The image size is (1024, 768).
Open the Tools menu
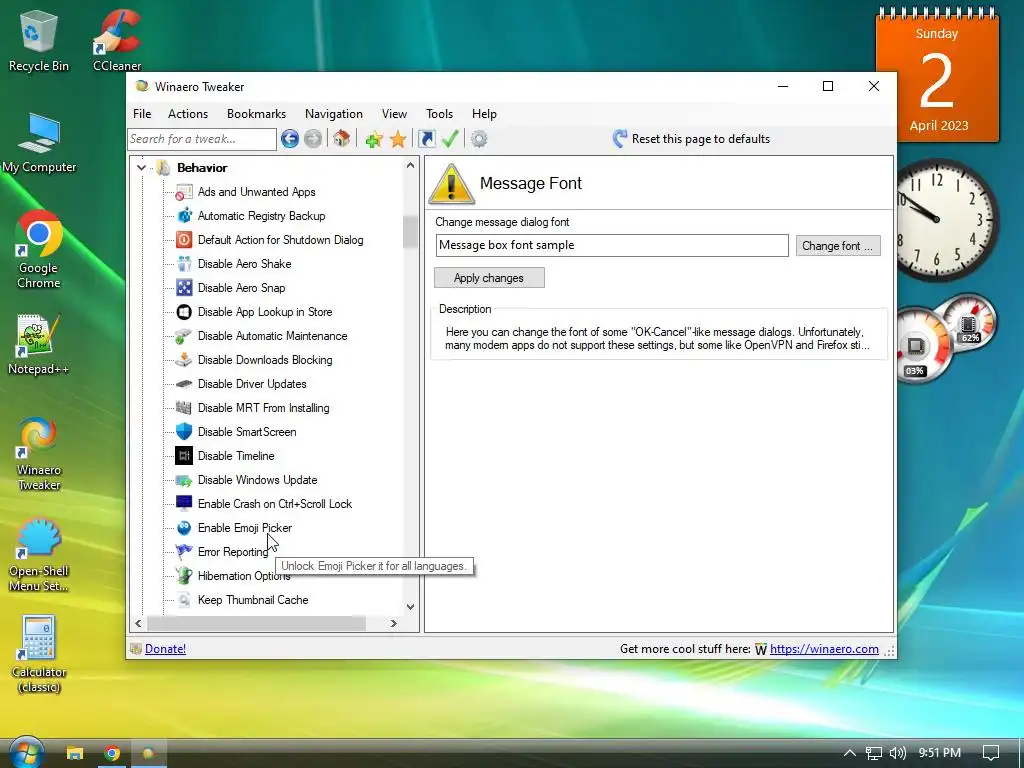coord(440,114)
